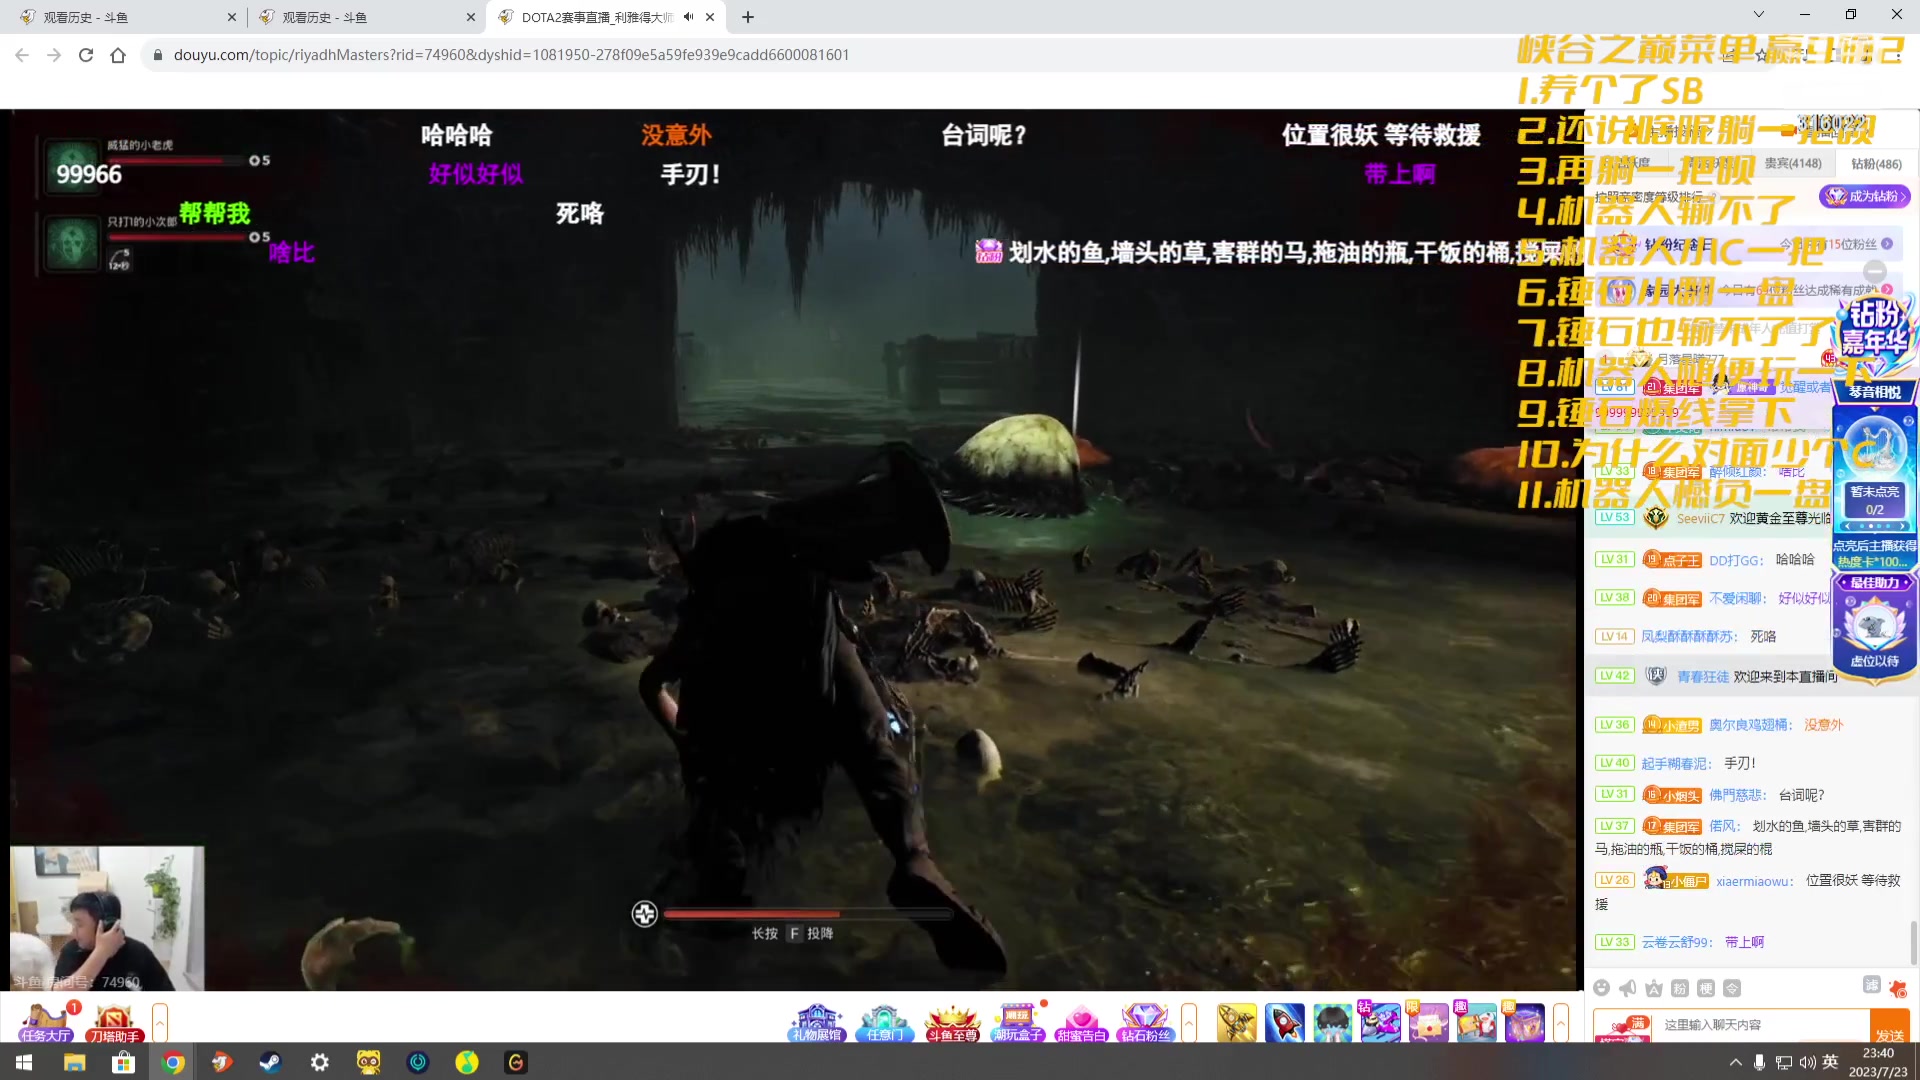
Task: Open the 钻石粉丝 diamond fans icon
Action: 1146,1022
